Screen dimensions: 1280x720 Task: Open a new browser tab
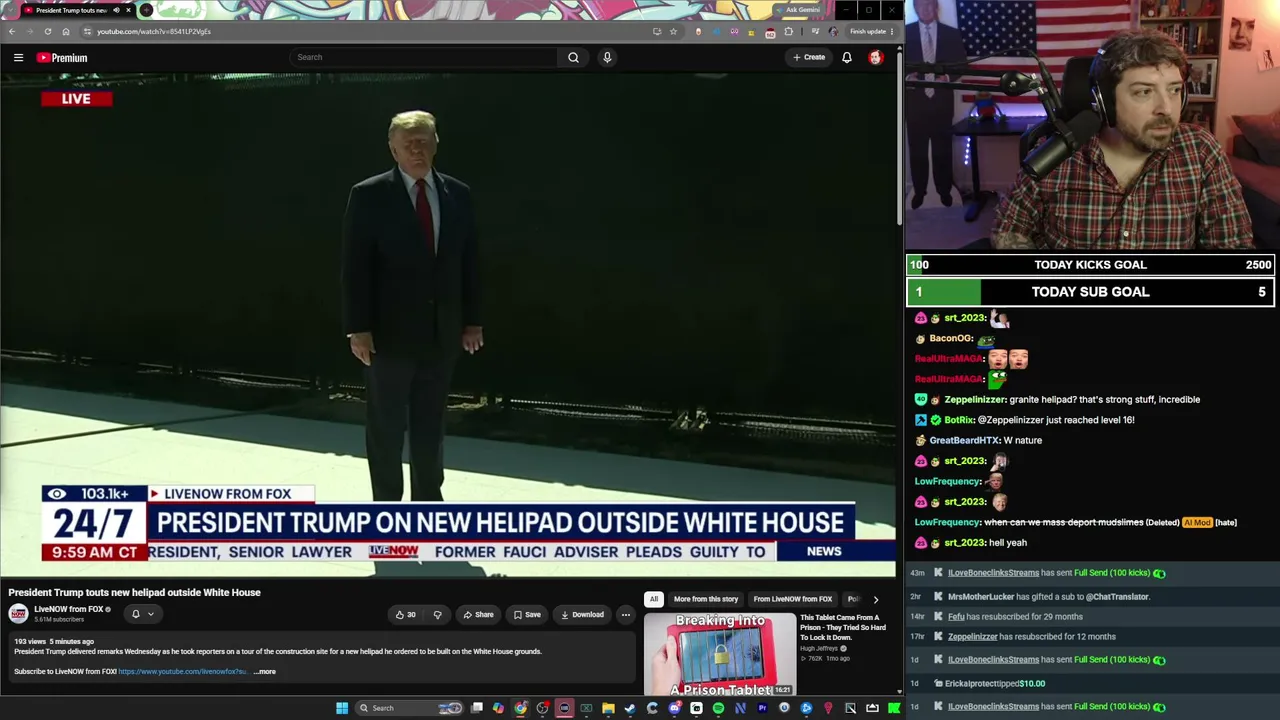[x=146, y=10]
